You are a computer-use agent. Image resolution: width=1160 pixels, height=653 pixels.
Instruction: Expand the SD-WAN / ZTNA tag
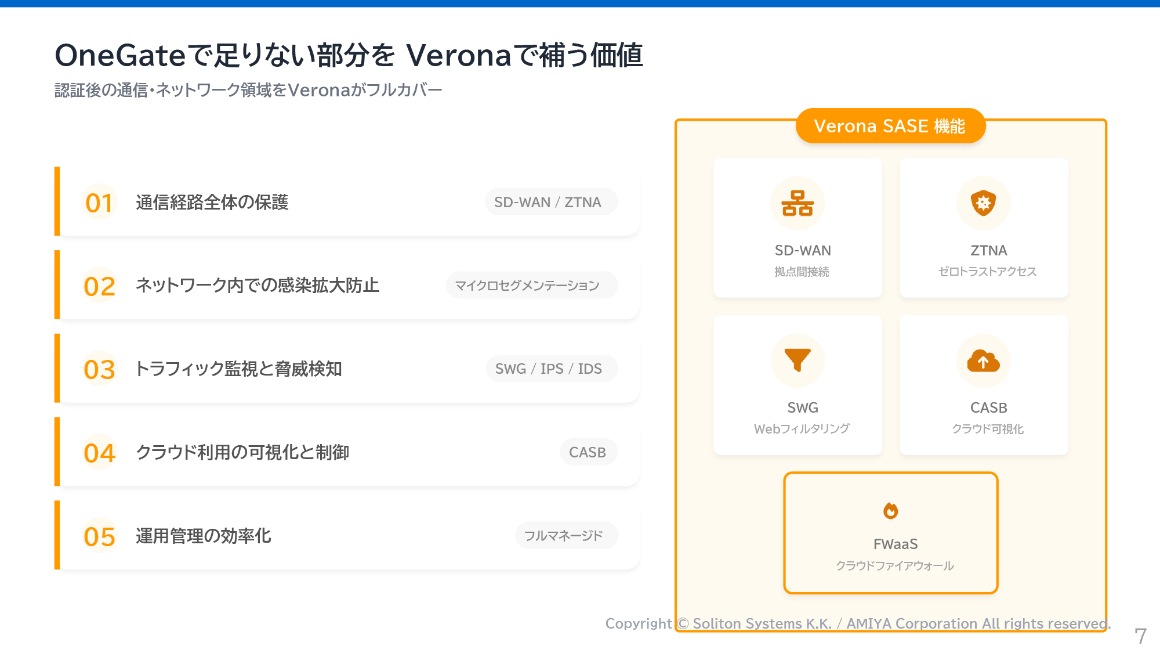pos(550,201)
